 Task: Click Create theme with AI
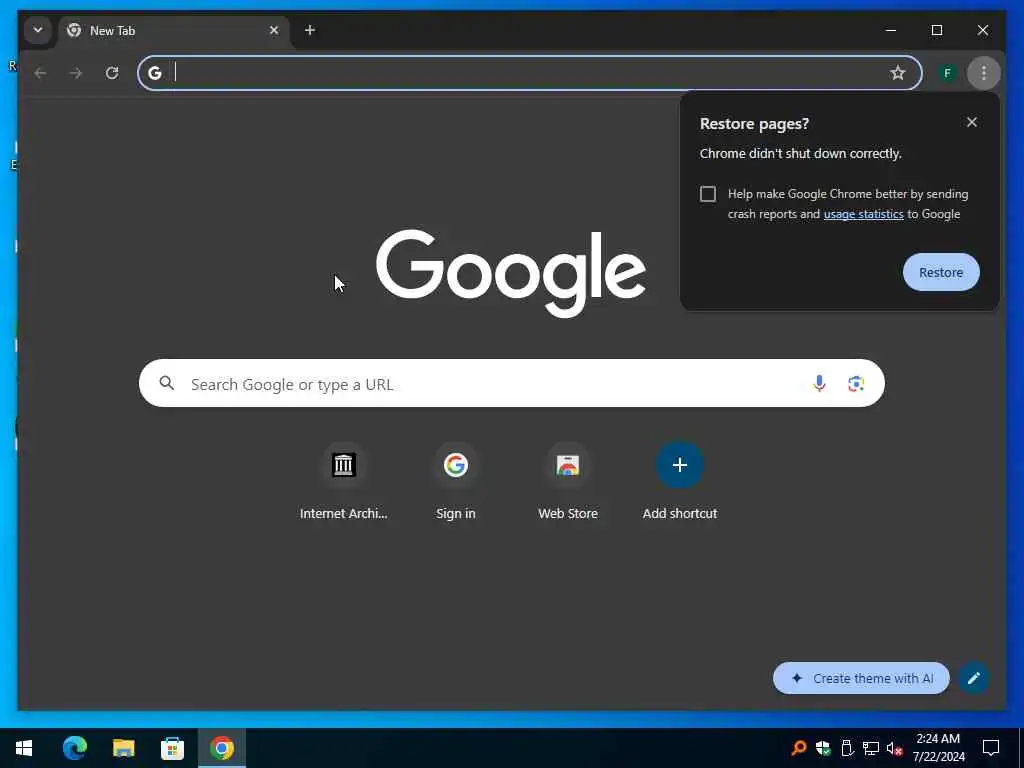(x=861, y=679)
